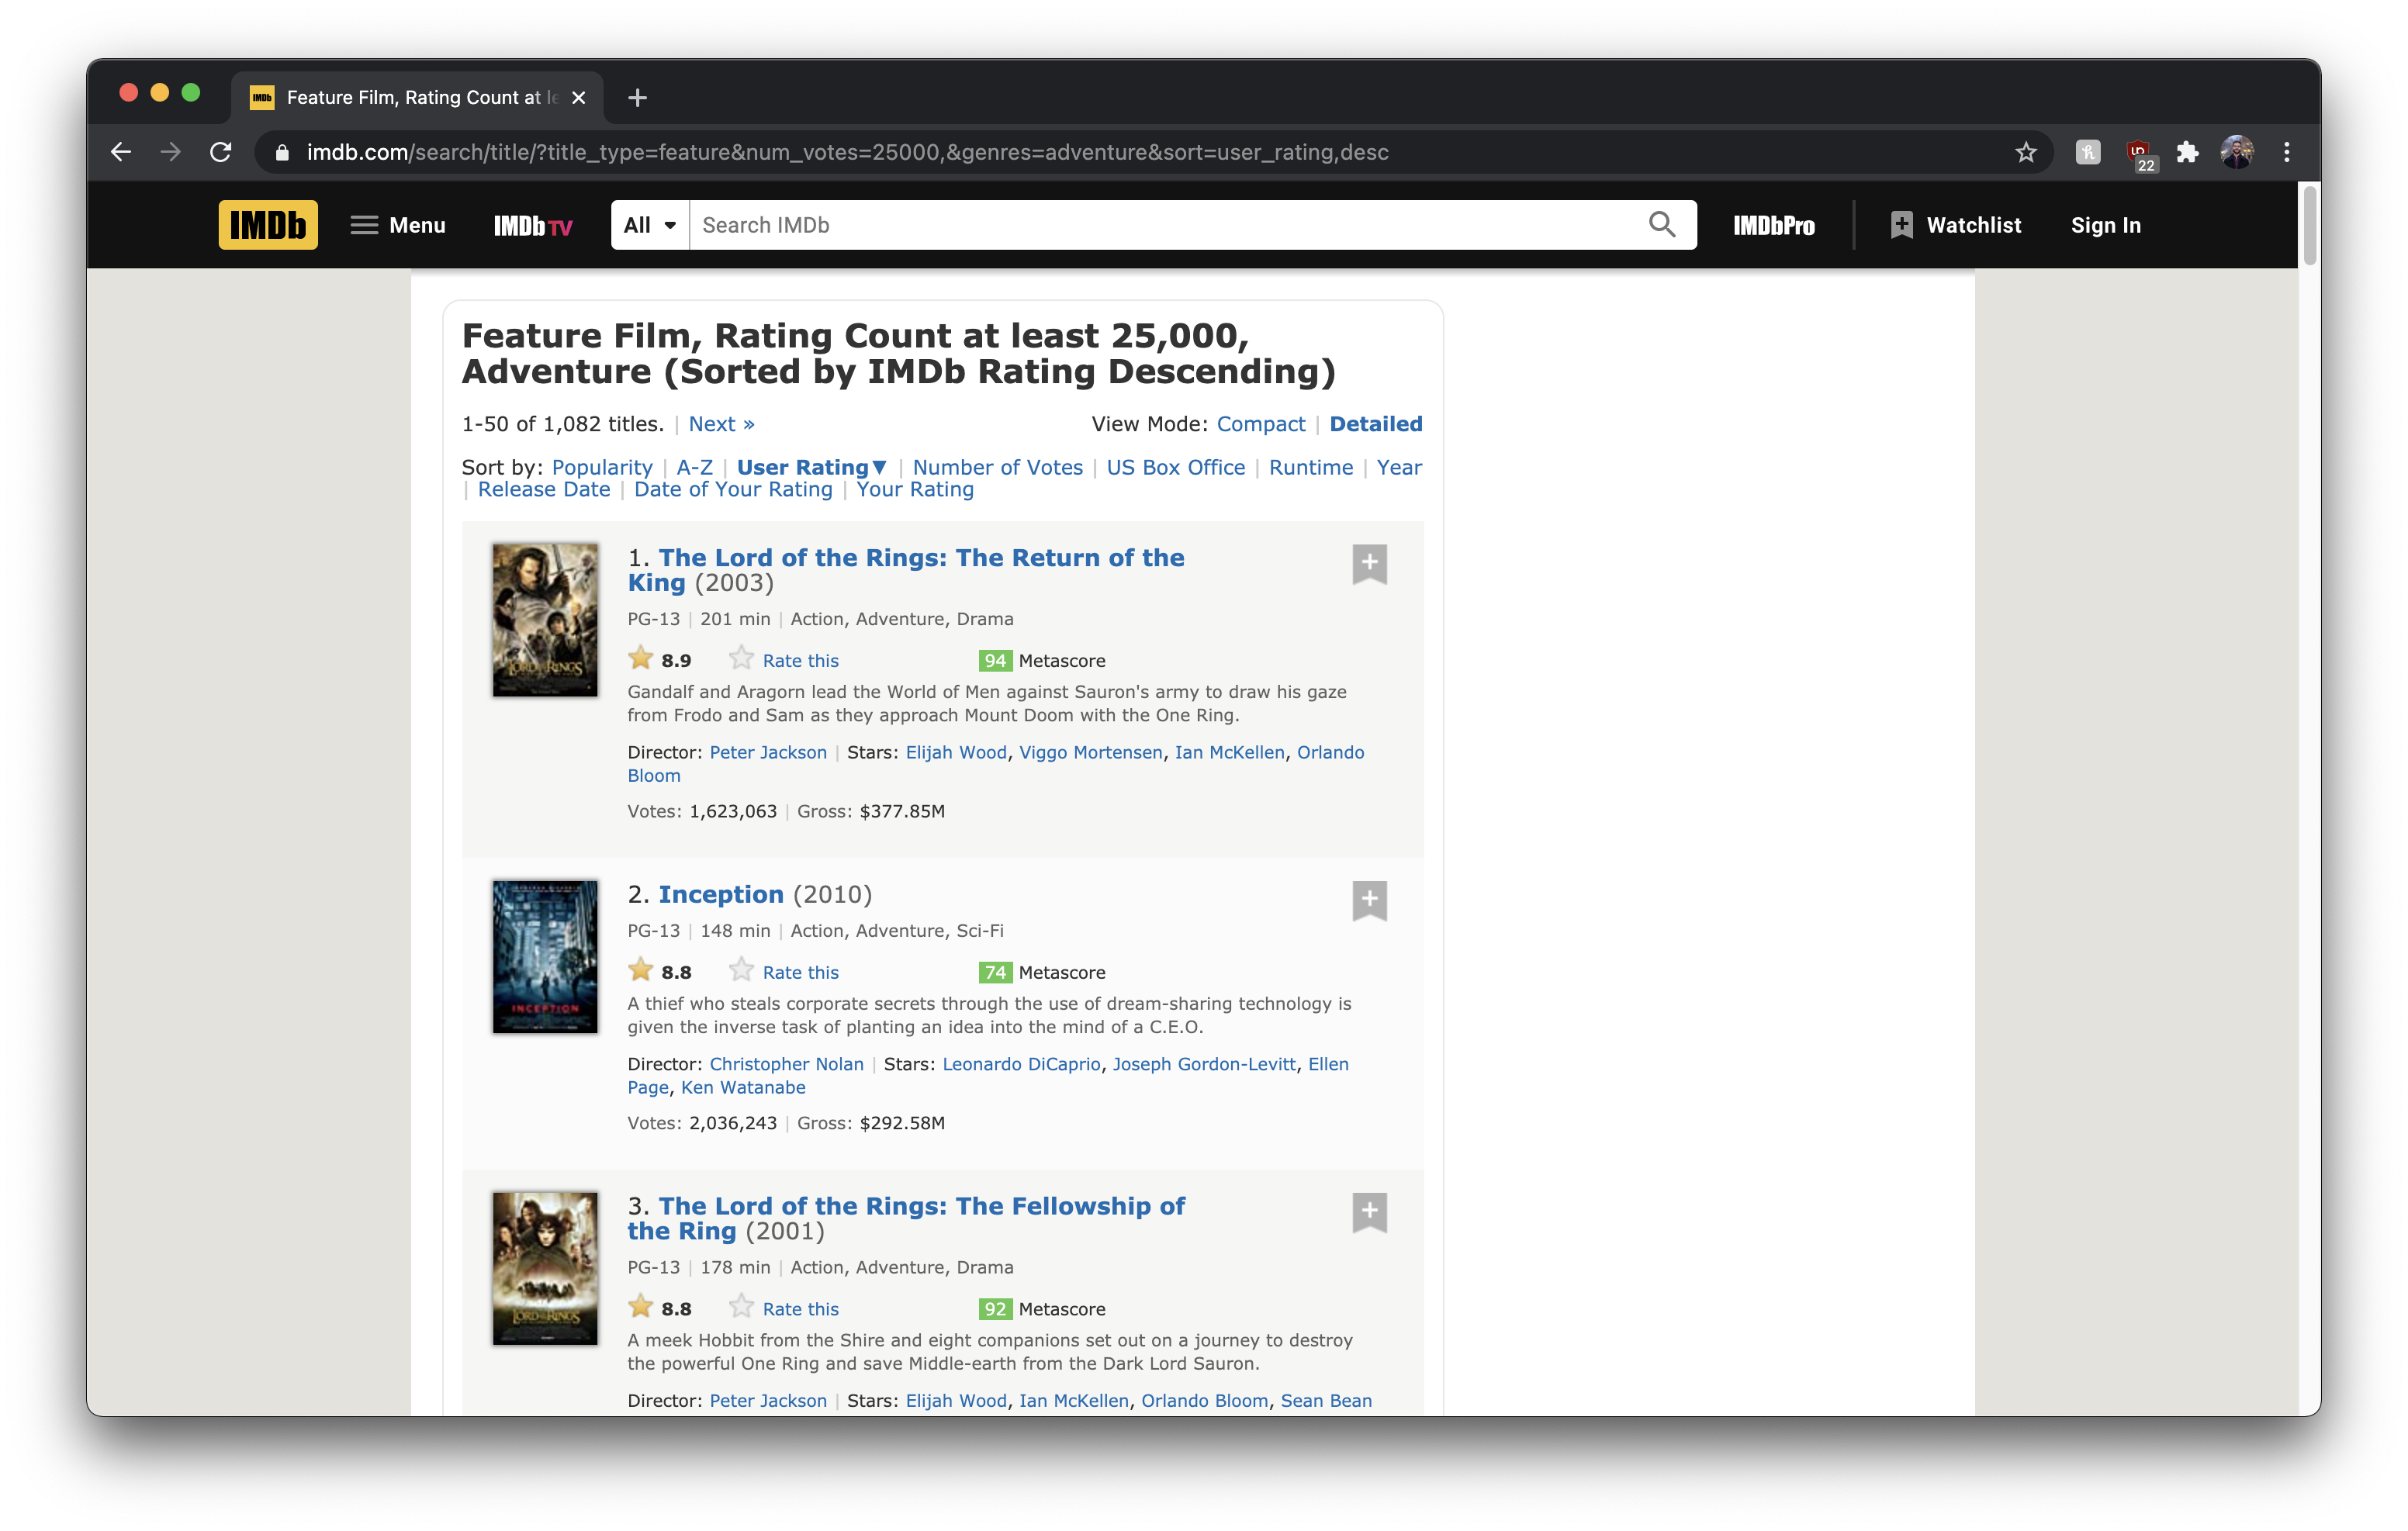Click The Fellowship of the Ring poster

544,1268
